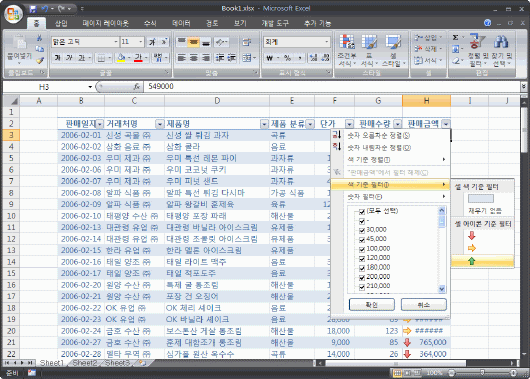Image resolution: width=530 pixels, height=379 pixels.
Task: Click the middle vertical align icon
Action: pyautogui.click(x=194, y=42)
